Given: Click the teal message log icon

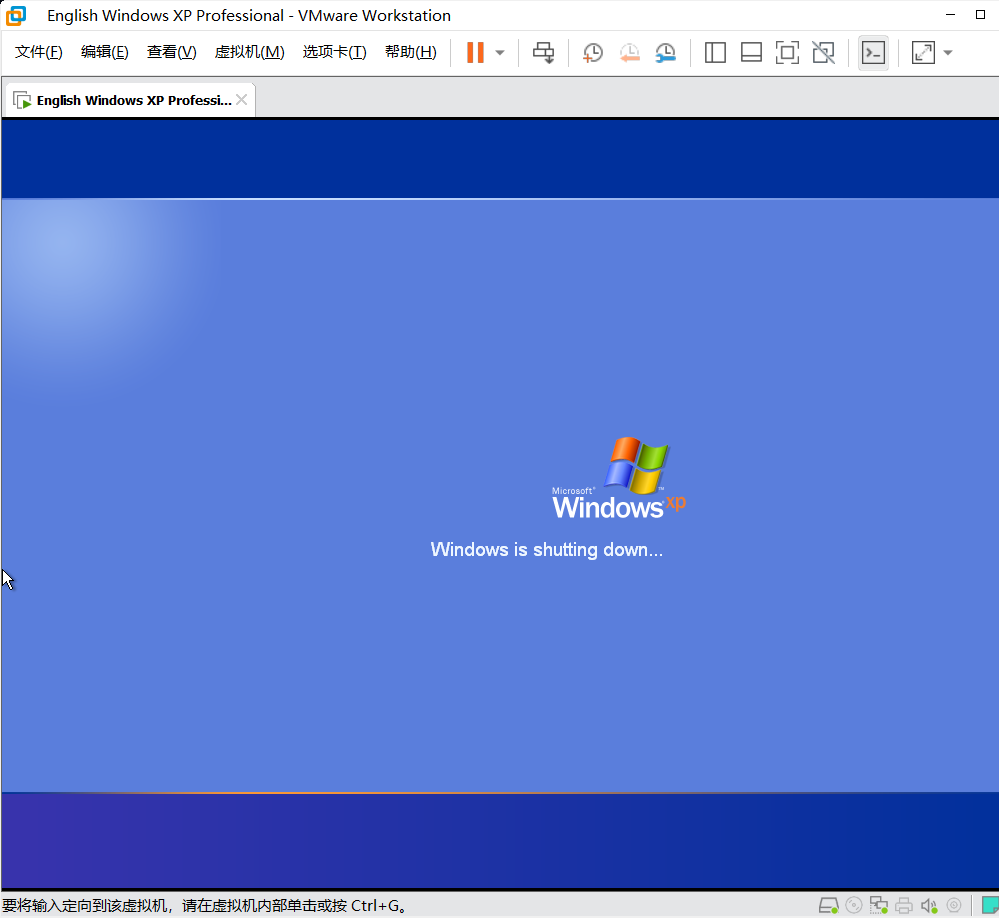Looking at the screenshot, I should tap(991, 905).
